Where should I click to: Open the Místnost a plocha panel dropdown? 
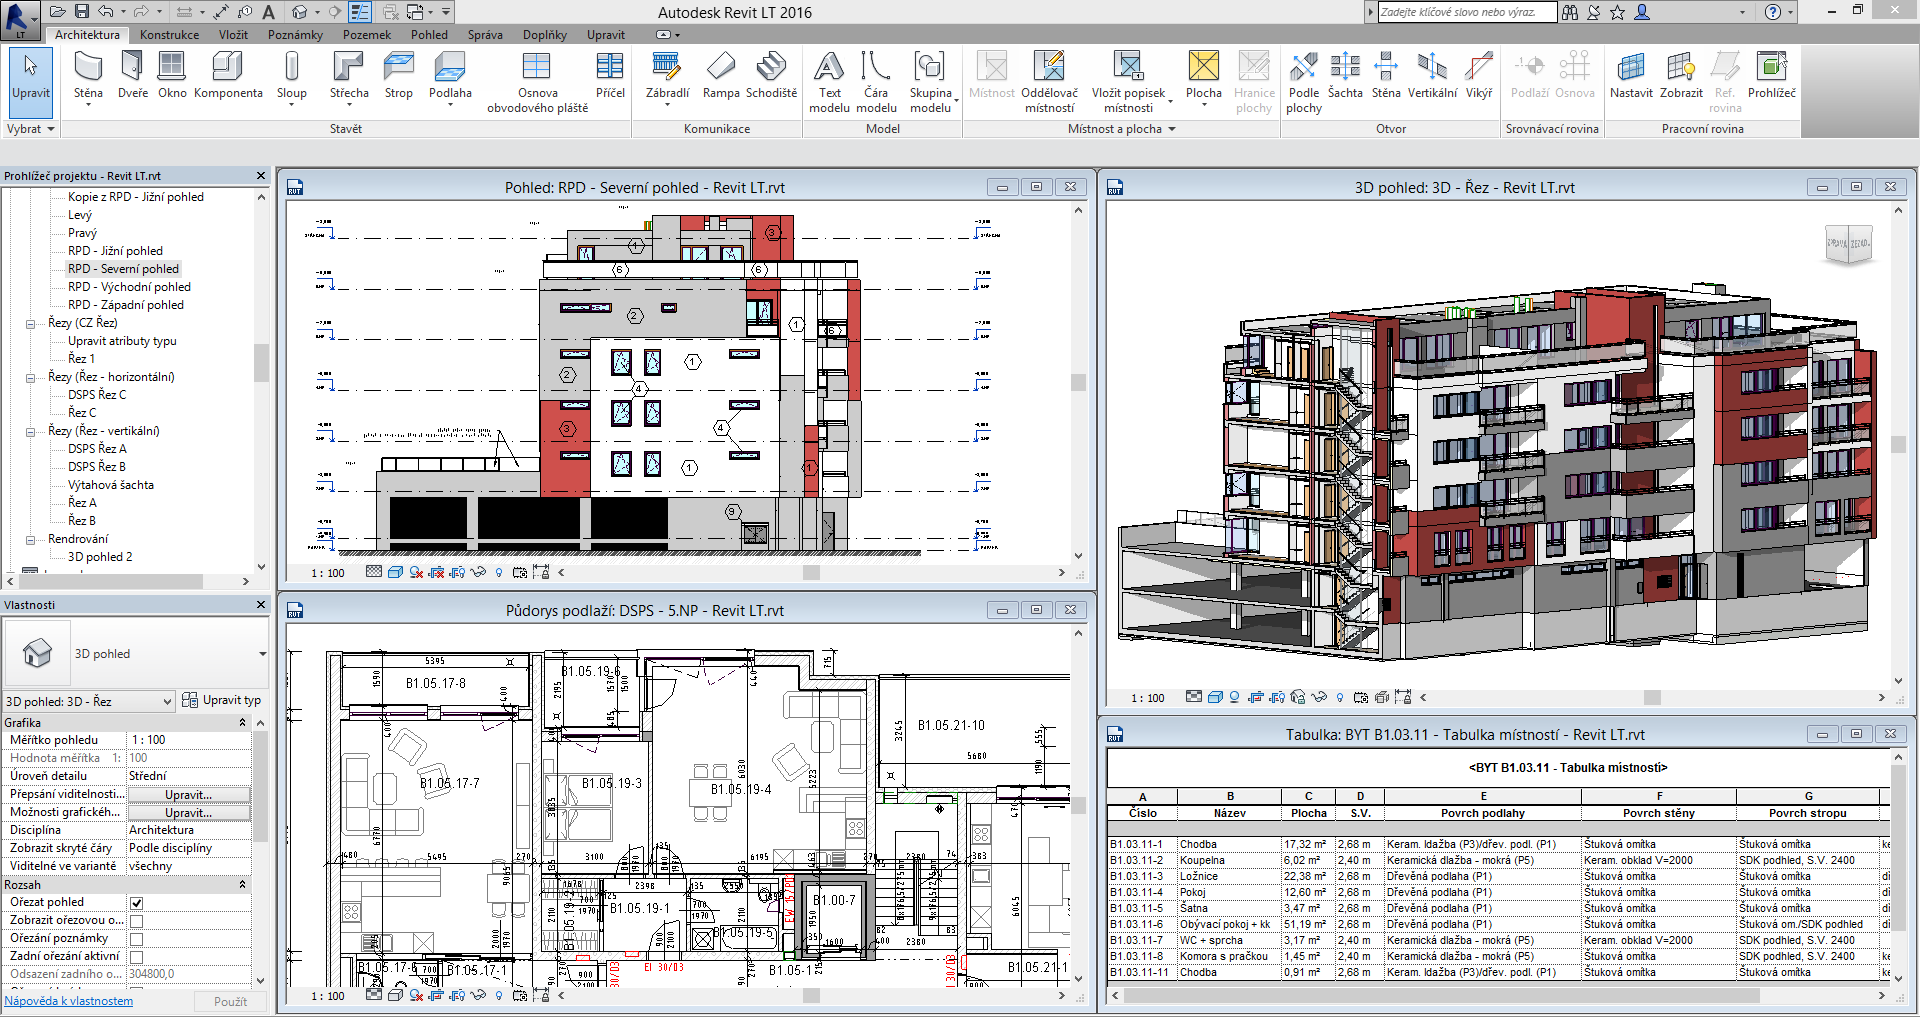coord(1173,128)
